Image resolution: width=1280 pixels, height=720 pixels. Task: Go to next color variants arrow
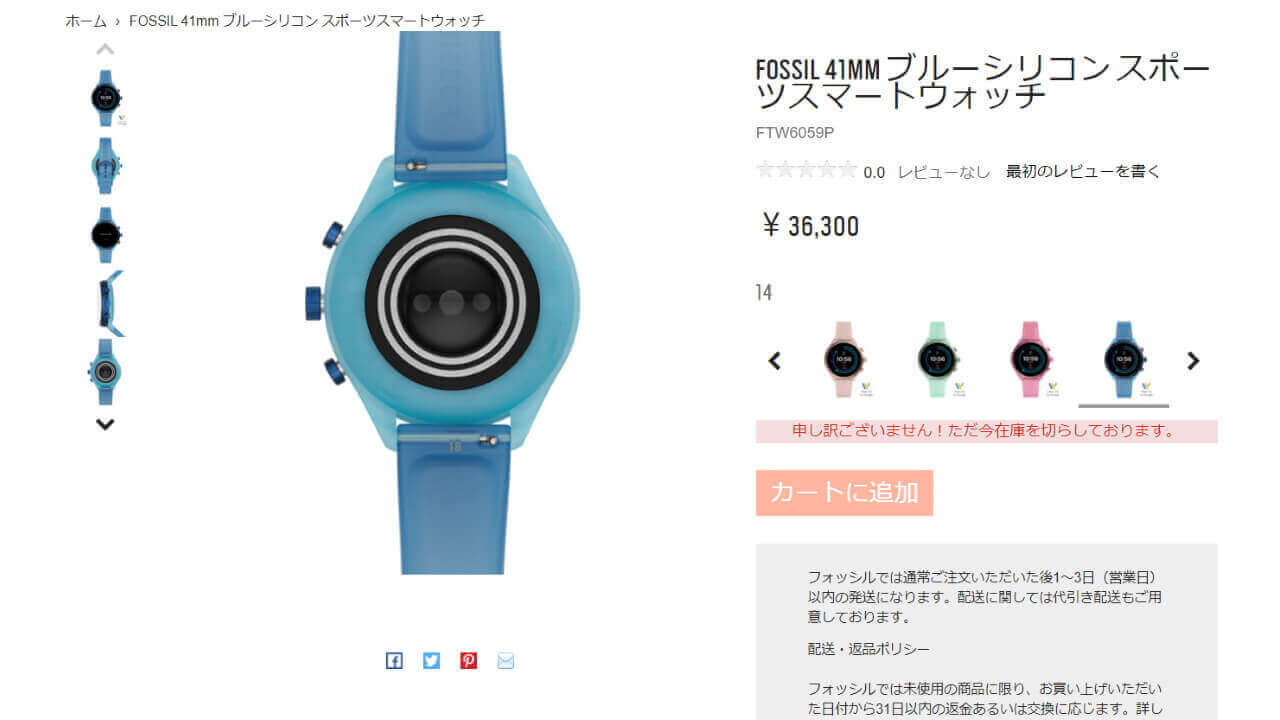click(1193, 361)
